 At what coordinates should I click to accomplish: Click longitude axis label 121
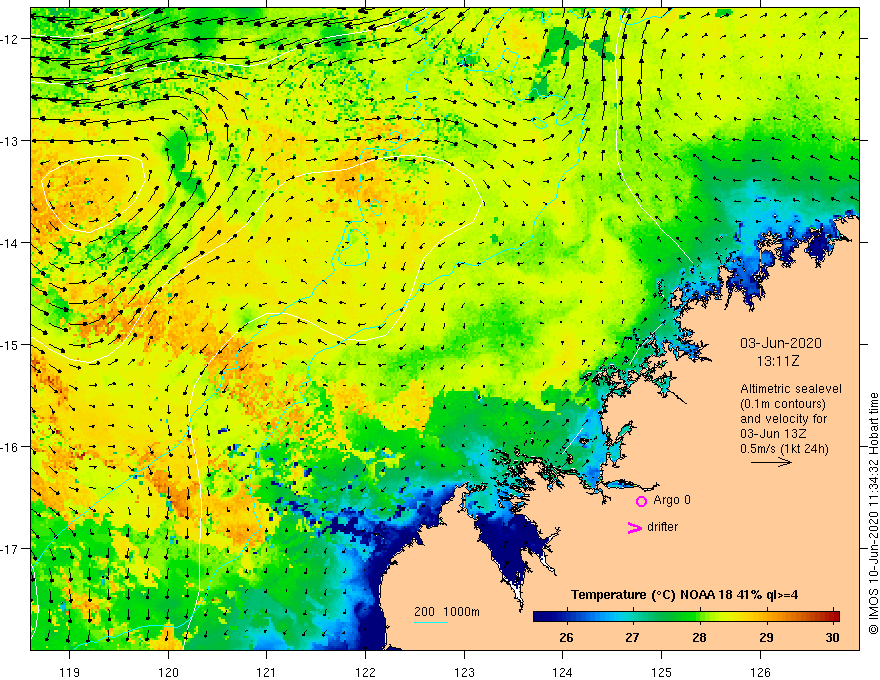[x=267, y=672]
